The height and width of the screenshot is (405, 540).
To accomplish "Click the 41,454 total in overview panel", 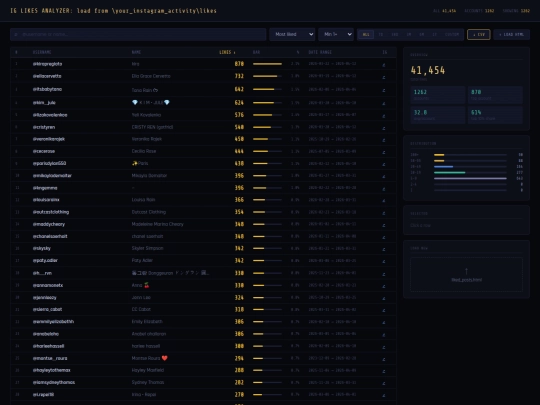I will pos(428,71).
